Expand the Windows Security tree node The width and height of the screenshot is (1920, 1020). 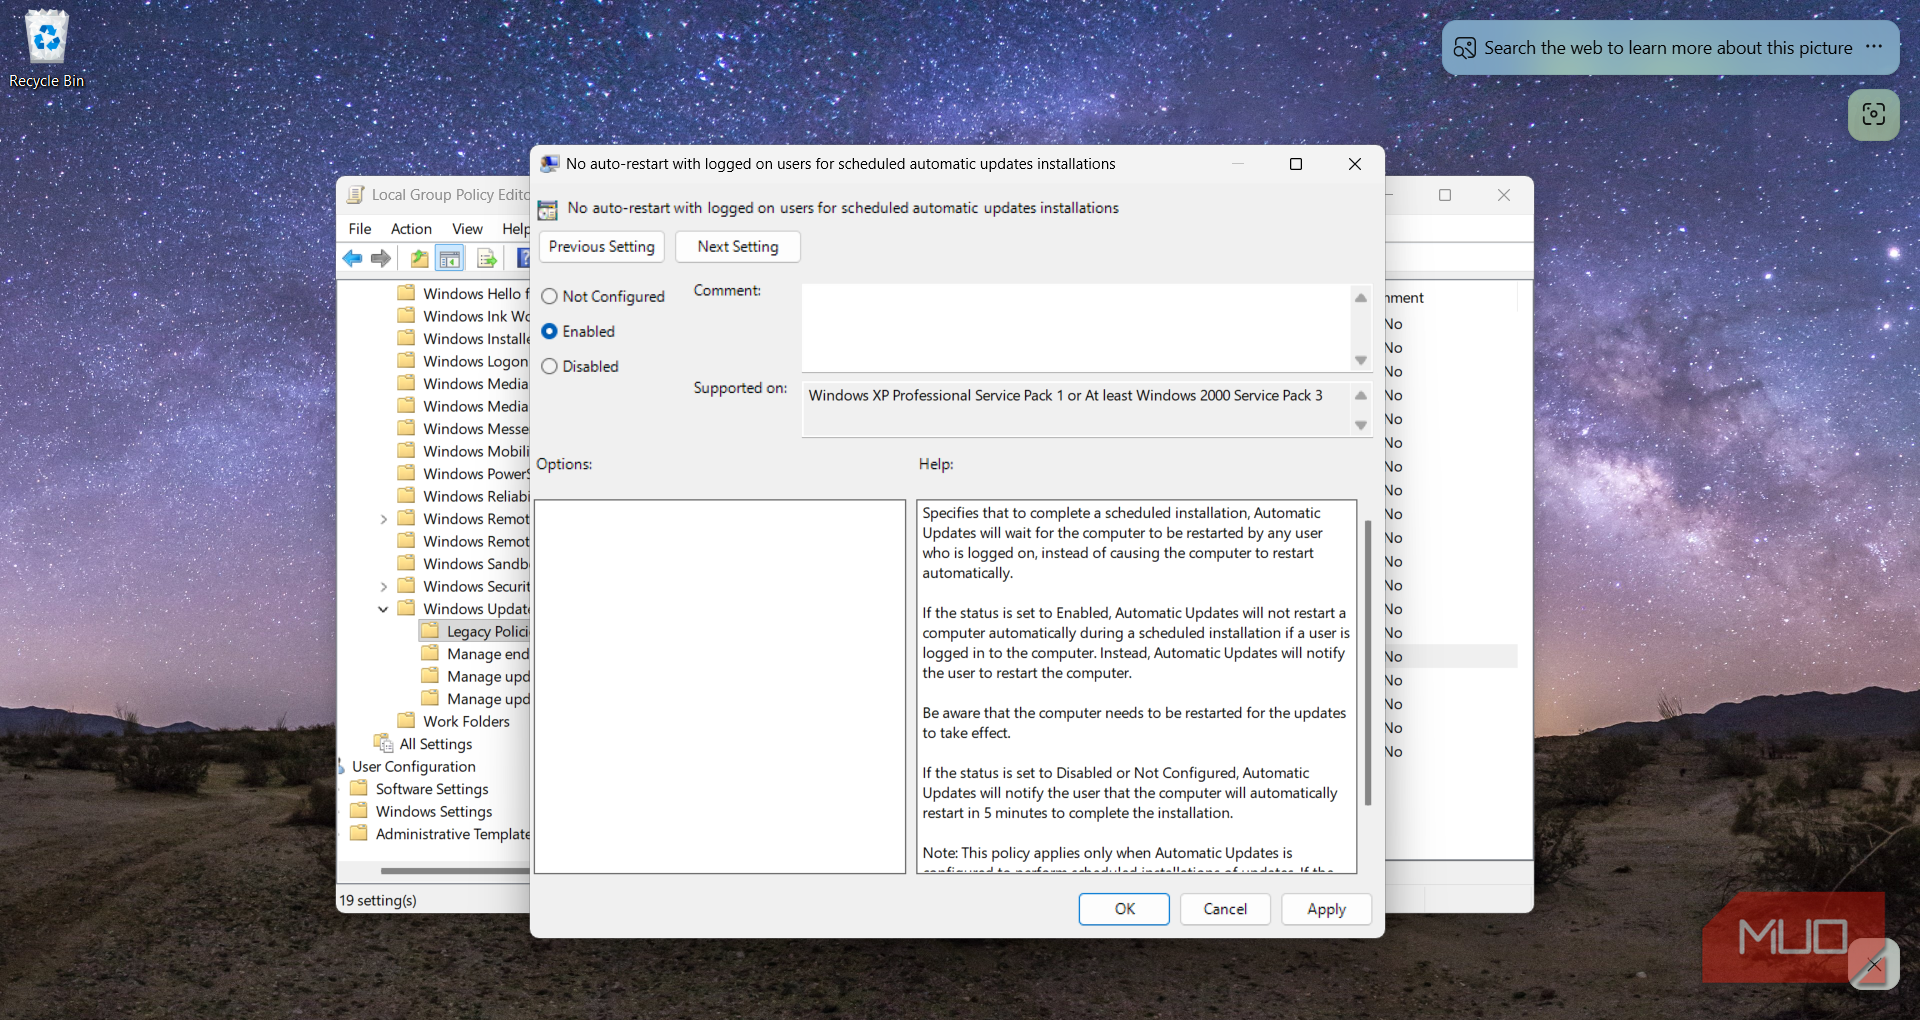pos(383,586)
